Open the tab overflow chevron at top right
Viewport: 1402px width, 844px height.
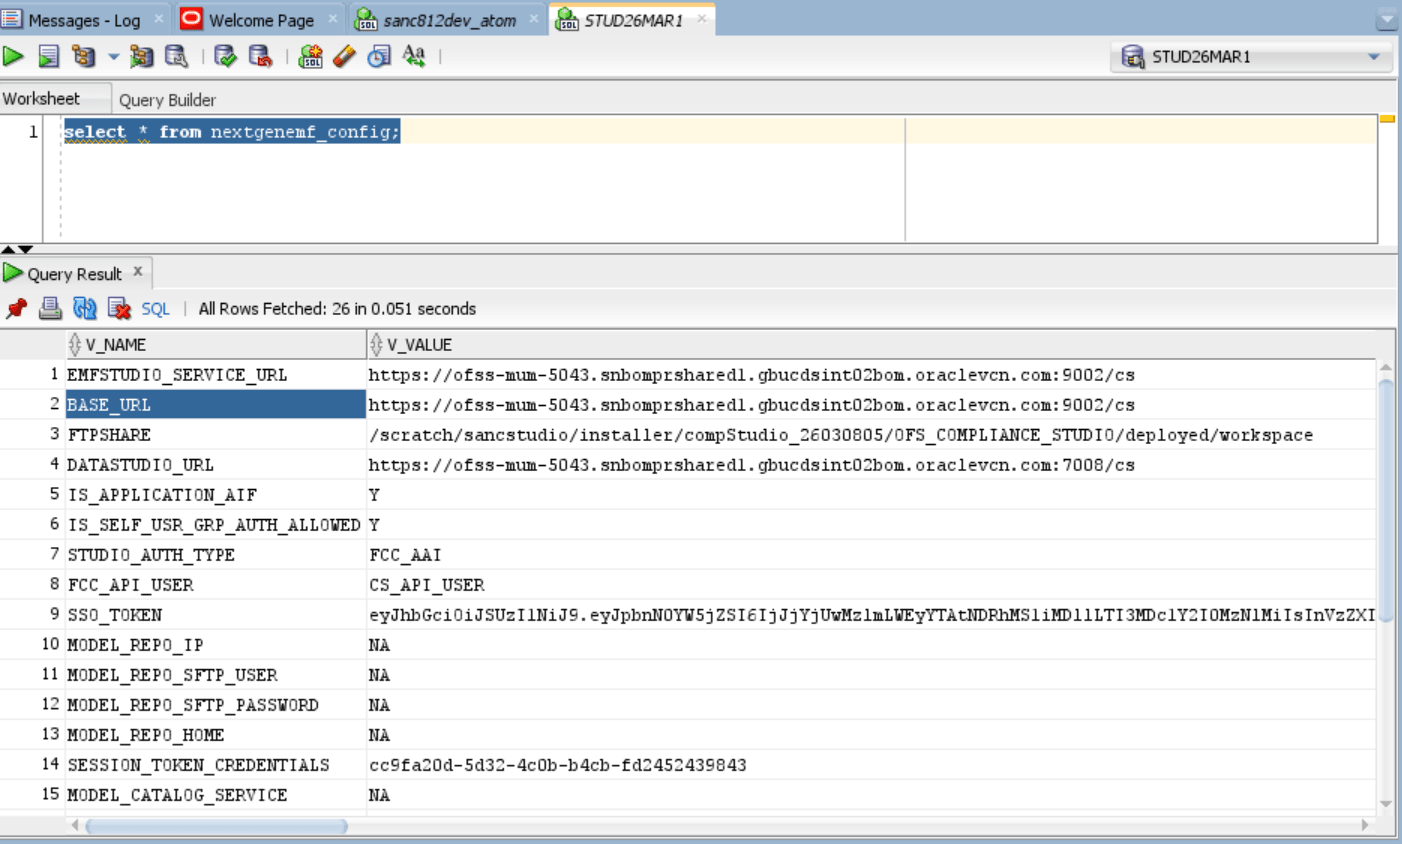tap(1386, 18)
